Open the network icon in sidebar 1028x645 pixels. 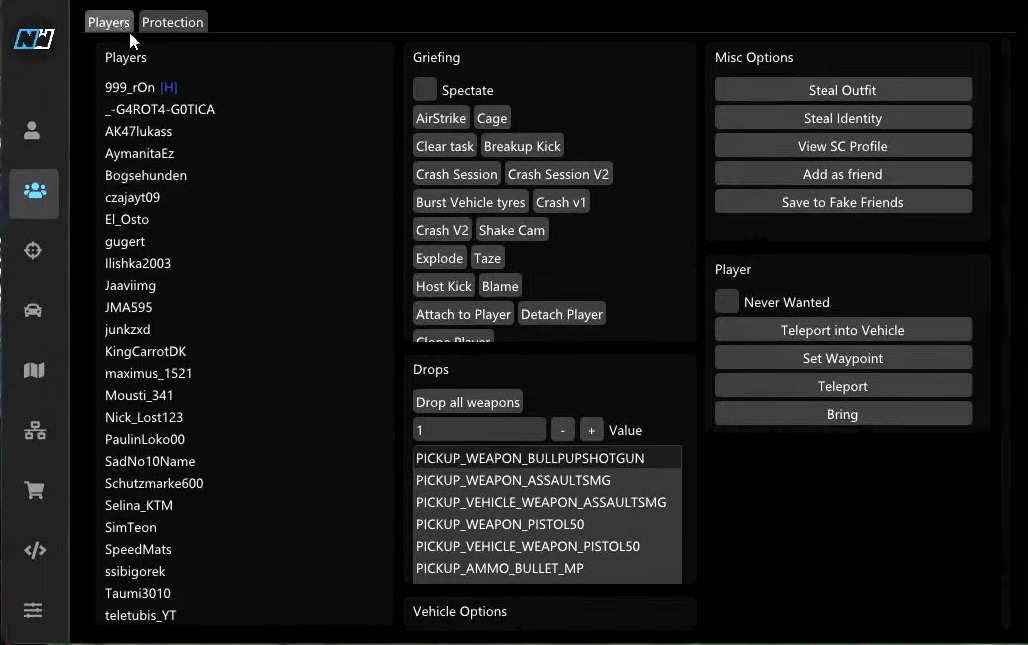click(x=34, y=431)
